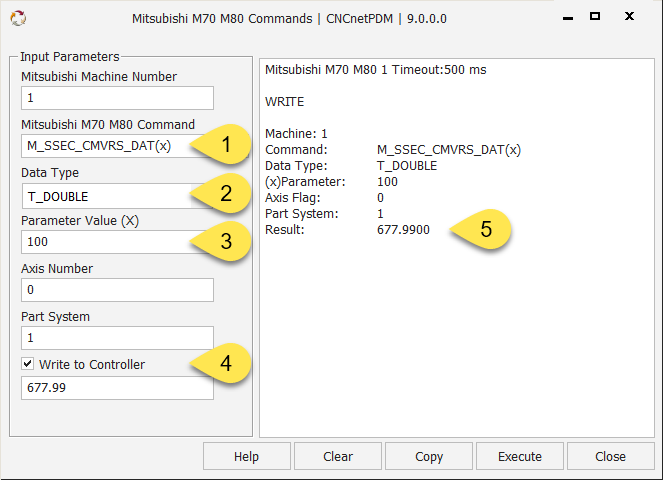Click the Part System line in output
This screenshot has width=663, height=480.
tap(324, 214)
